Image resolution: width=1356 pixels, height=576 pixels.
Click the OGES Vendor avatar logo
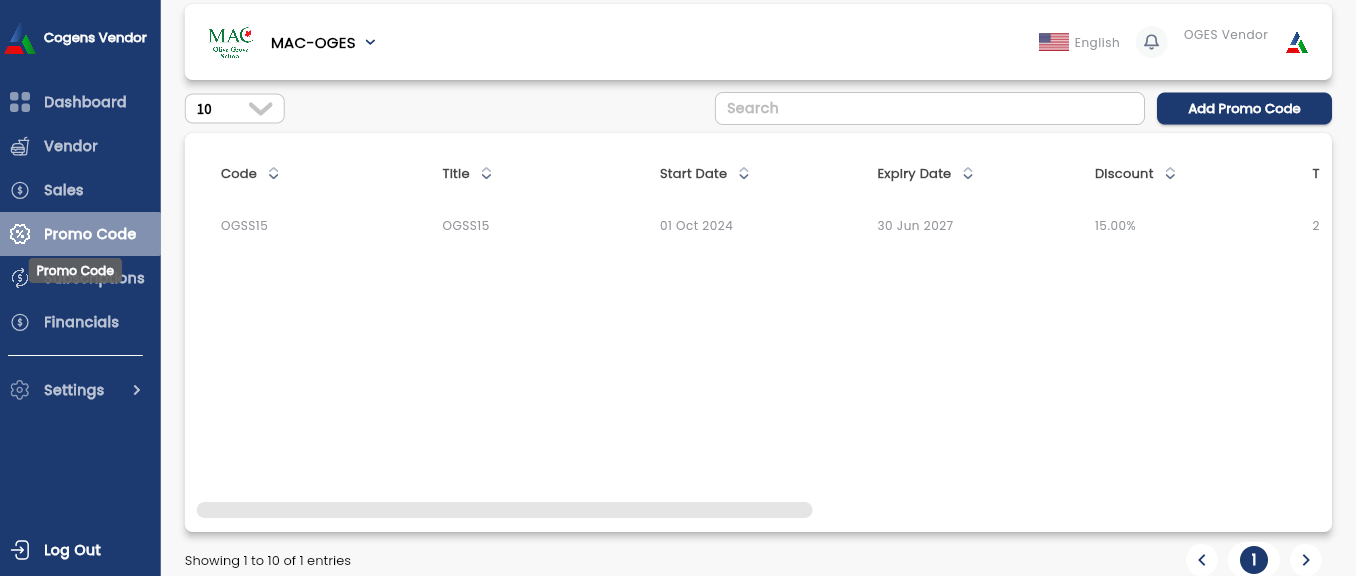click(1297, 42)
